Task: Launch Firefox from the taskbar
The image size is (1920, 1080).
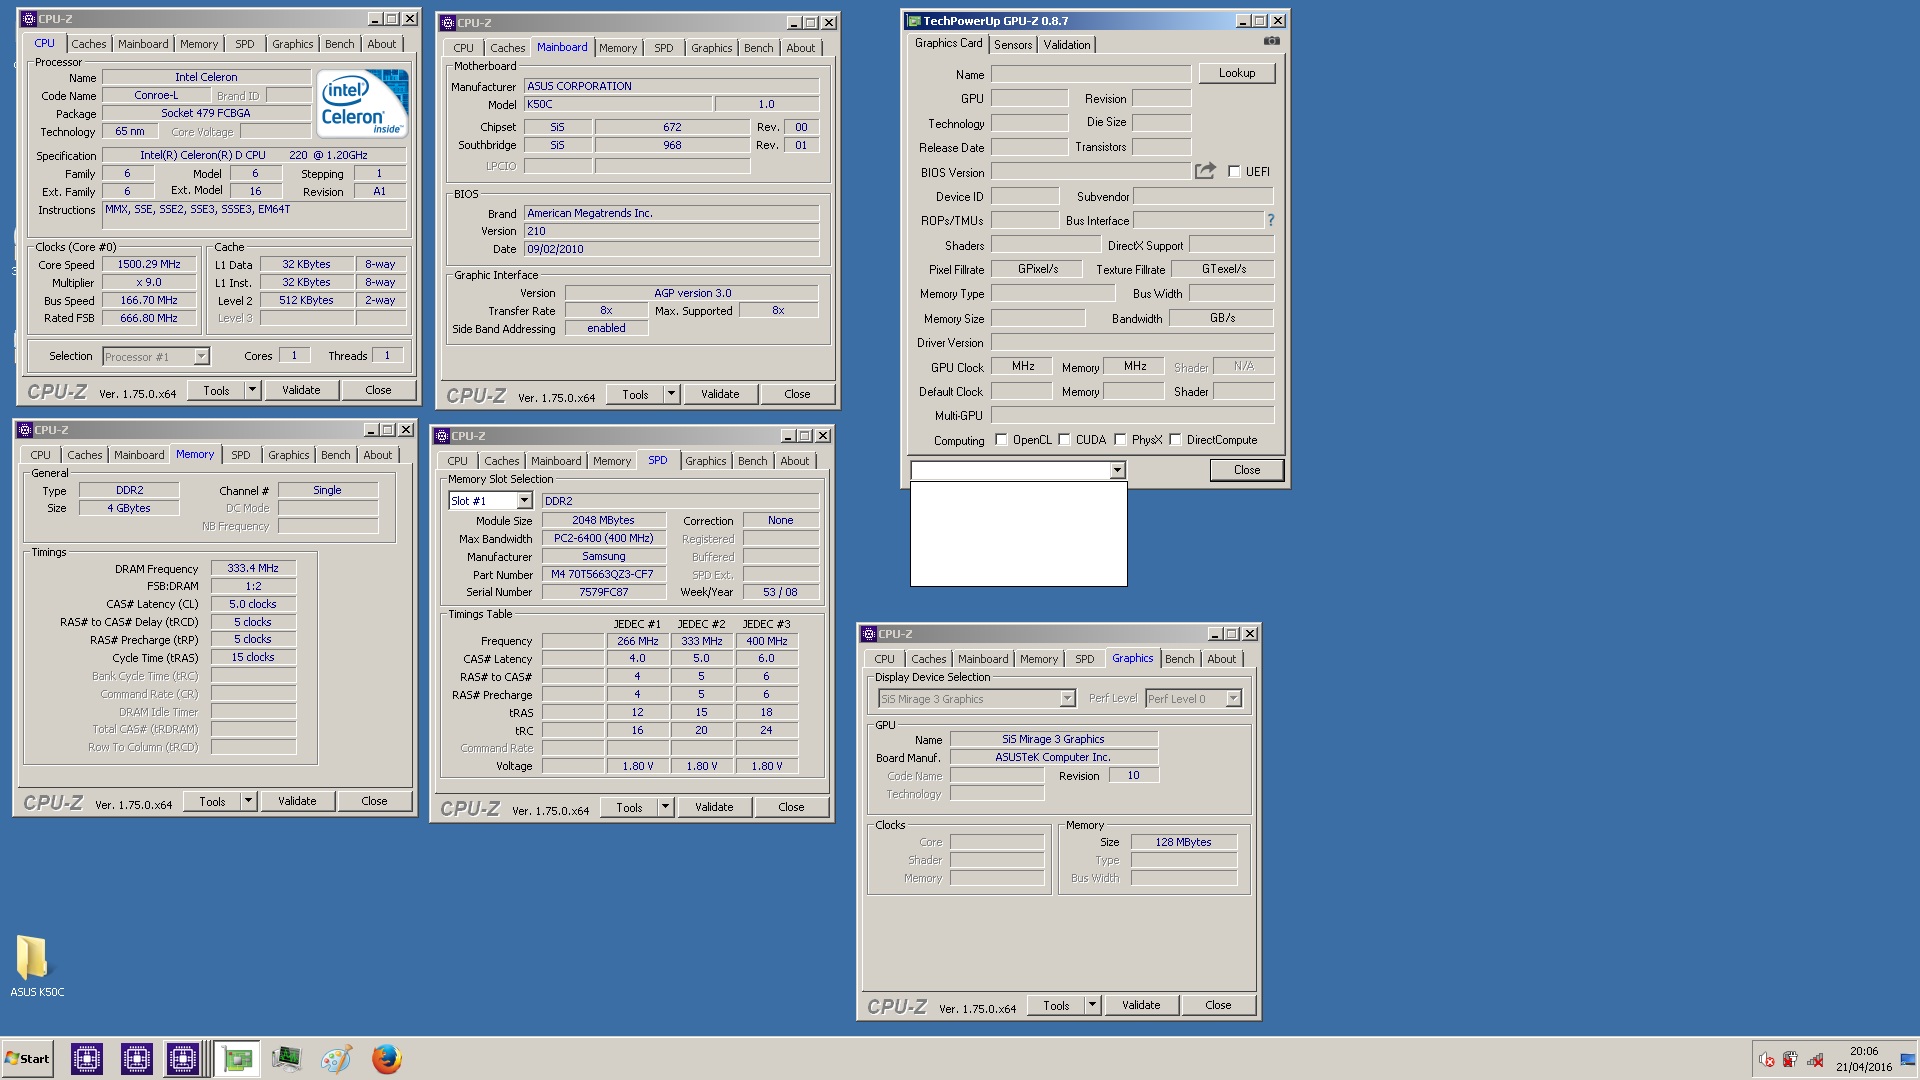Action: 386,1059
